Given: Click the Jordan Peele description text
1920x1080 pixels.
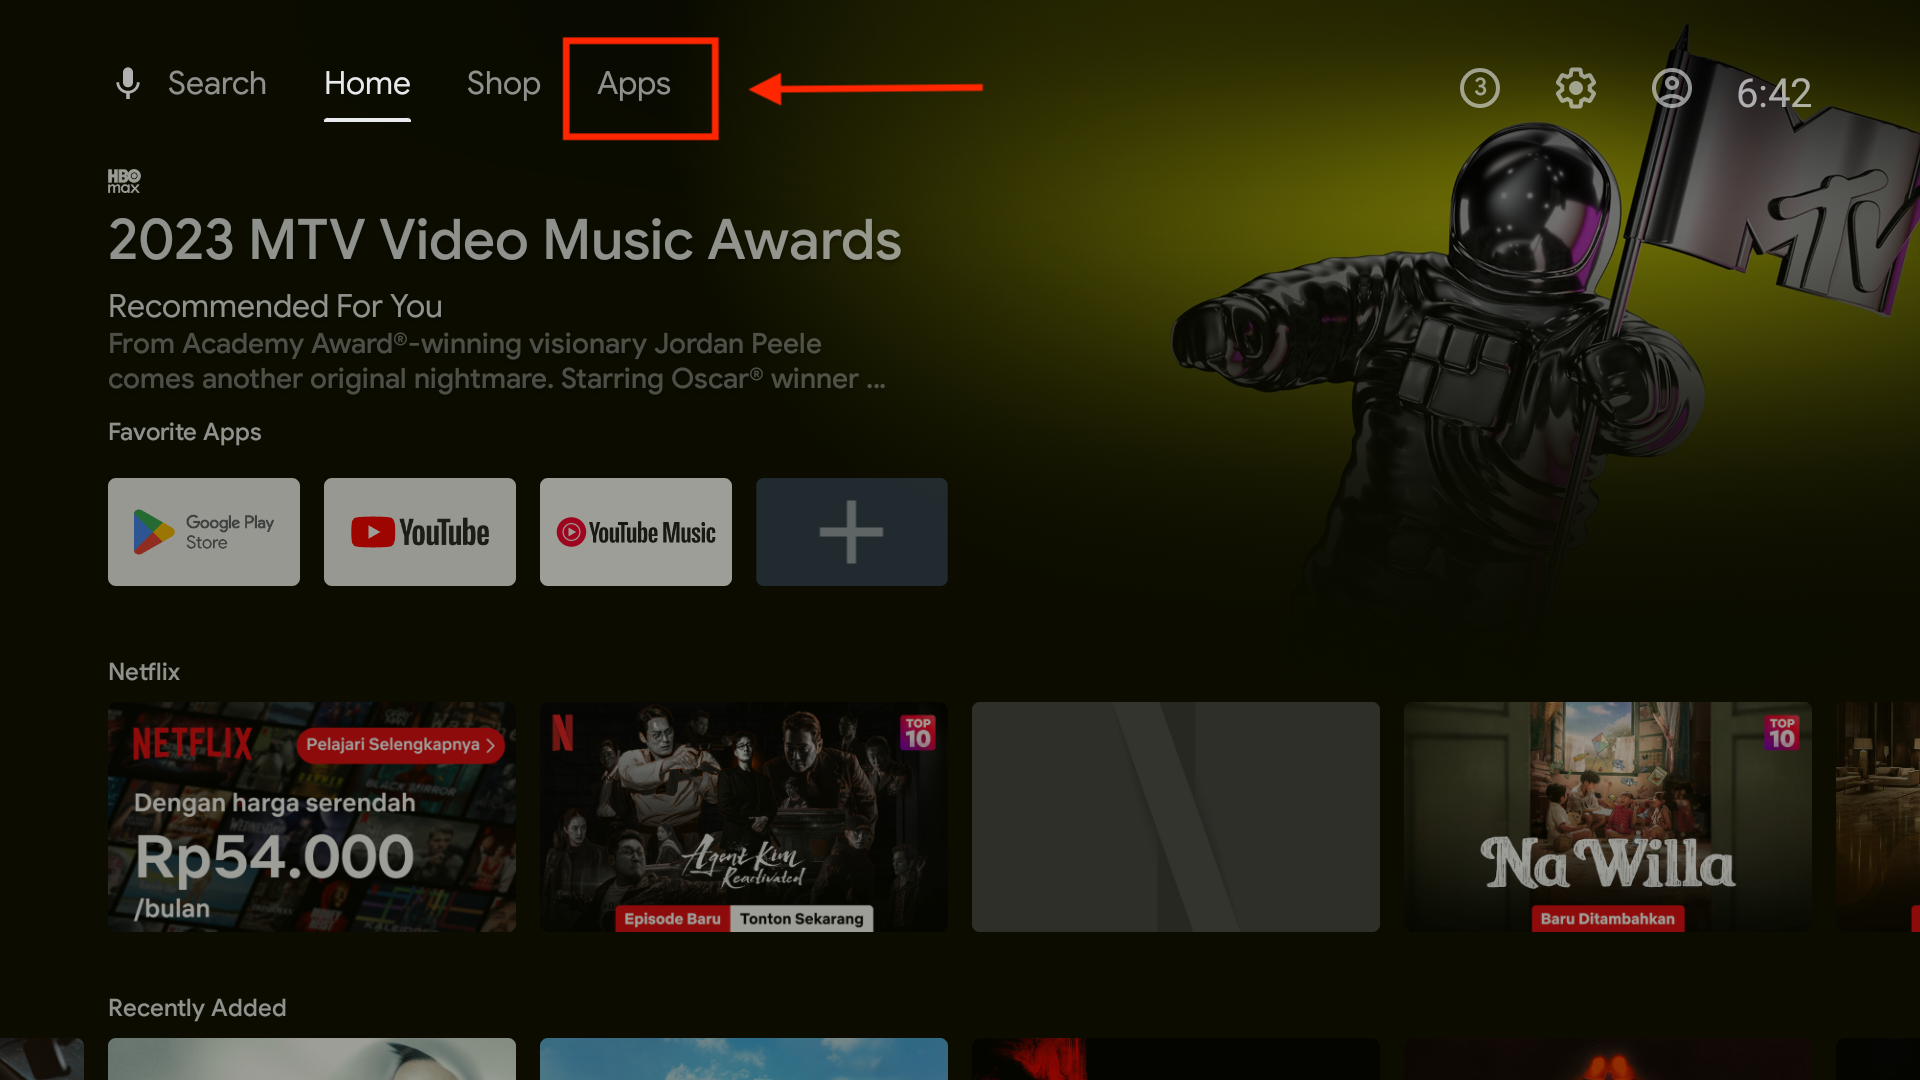Looking at the screenshot, I should coord(497,361).
